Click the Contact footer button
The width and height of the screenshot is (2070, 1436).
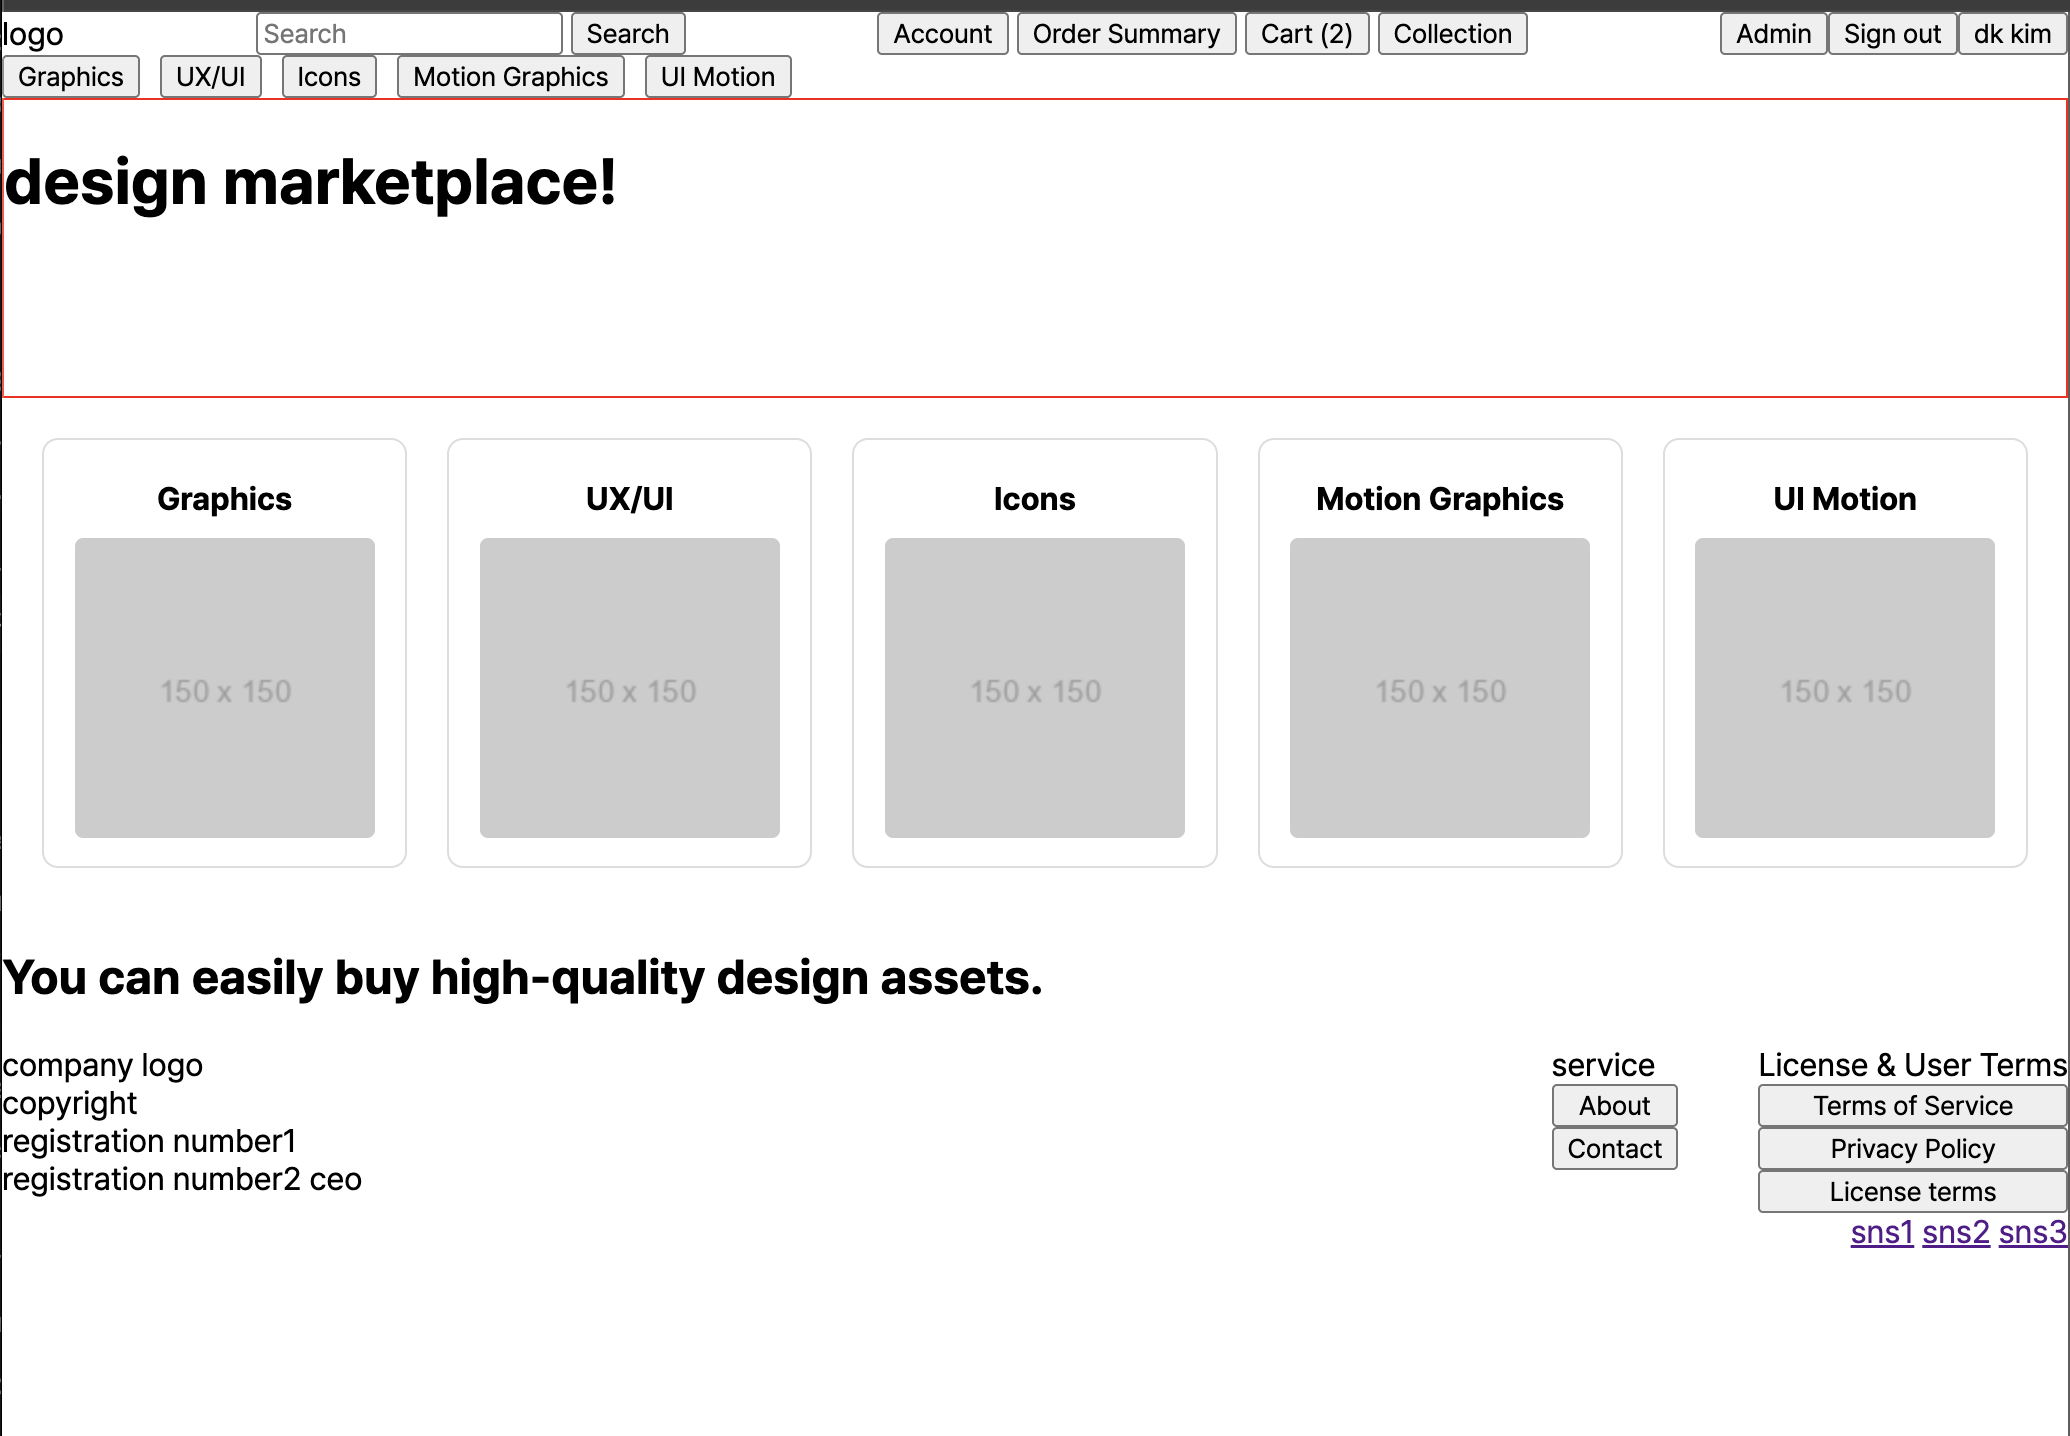[1614, 1149]
